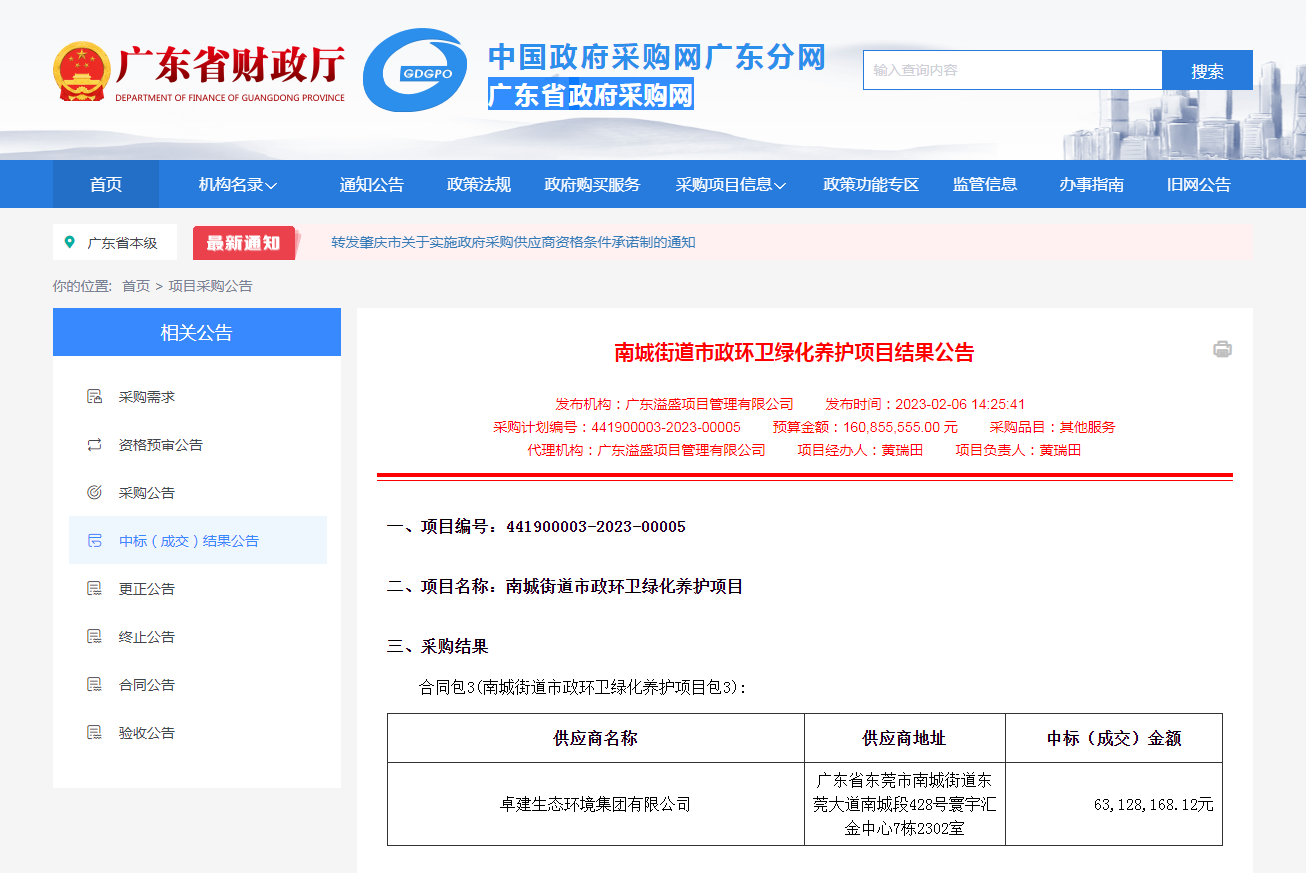Focus the search query input field

click(x=1012, y=70)
